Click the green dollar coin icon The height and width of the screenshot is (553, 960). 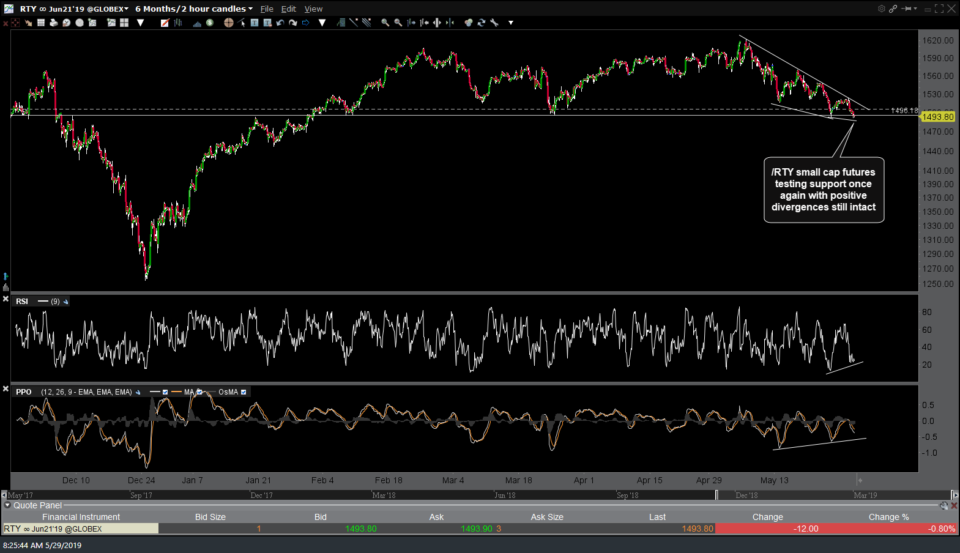pos(209,23)
